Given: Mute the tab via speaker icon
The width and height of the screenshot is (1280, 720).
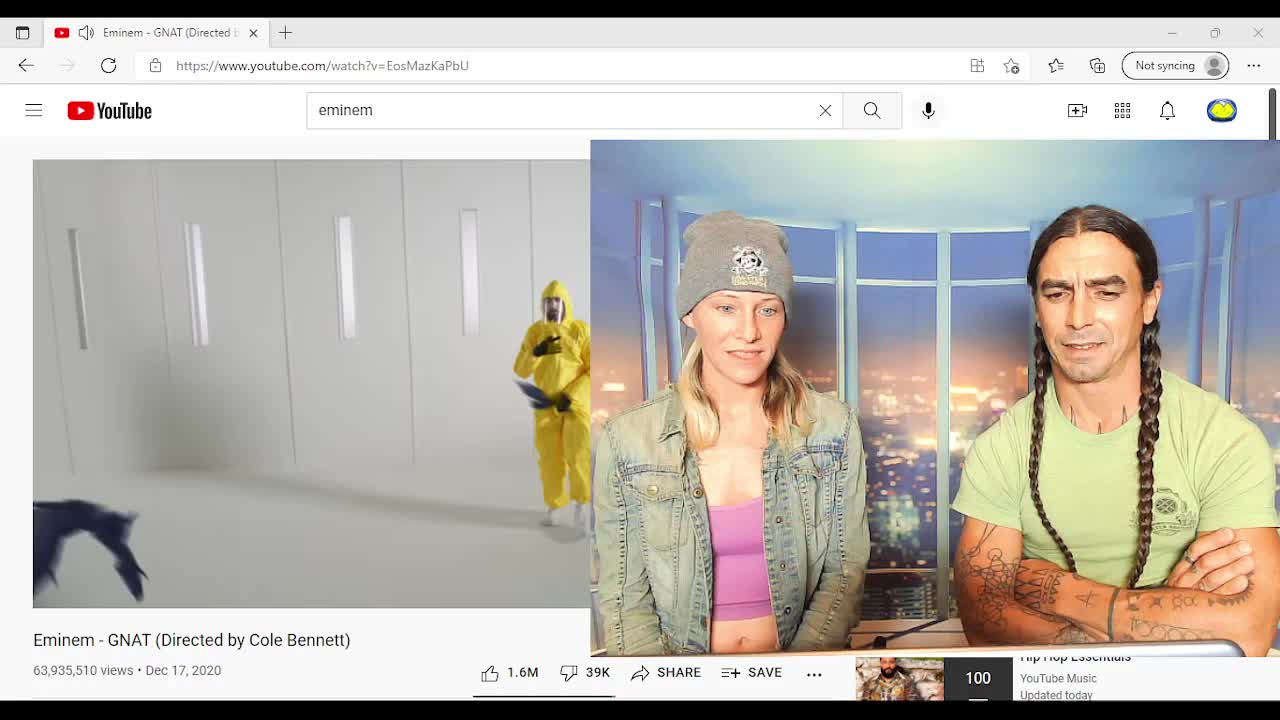Looking at the screenshot, I should pyautogui.click(x=86, y=33).
